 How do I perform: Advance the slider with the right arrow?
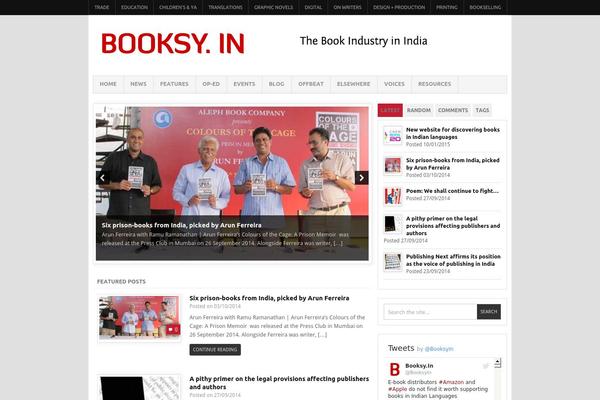tap(361, 178)
